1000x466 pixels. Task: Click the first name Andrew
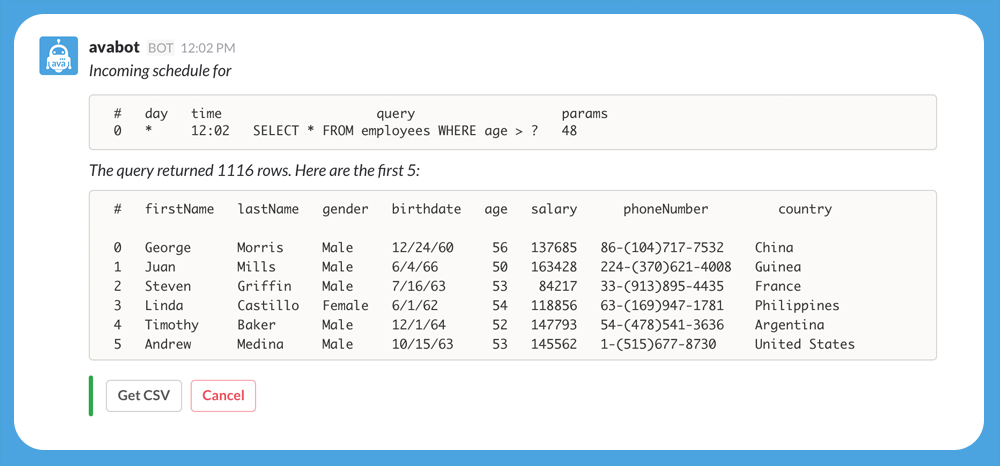(x=168, y=344)
